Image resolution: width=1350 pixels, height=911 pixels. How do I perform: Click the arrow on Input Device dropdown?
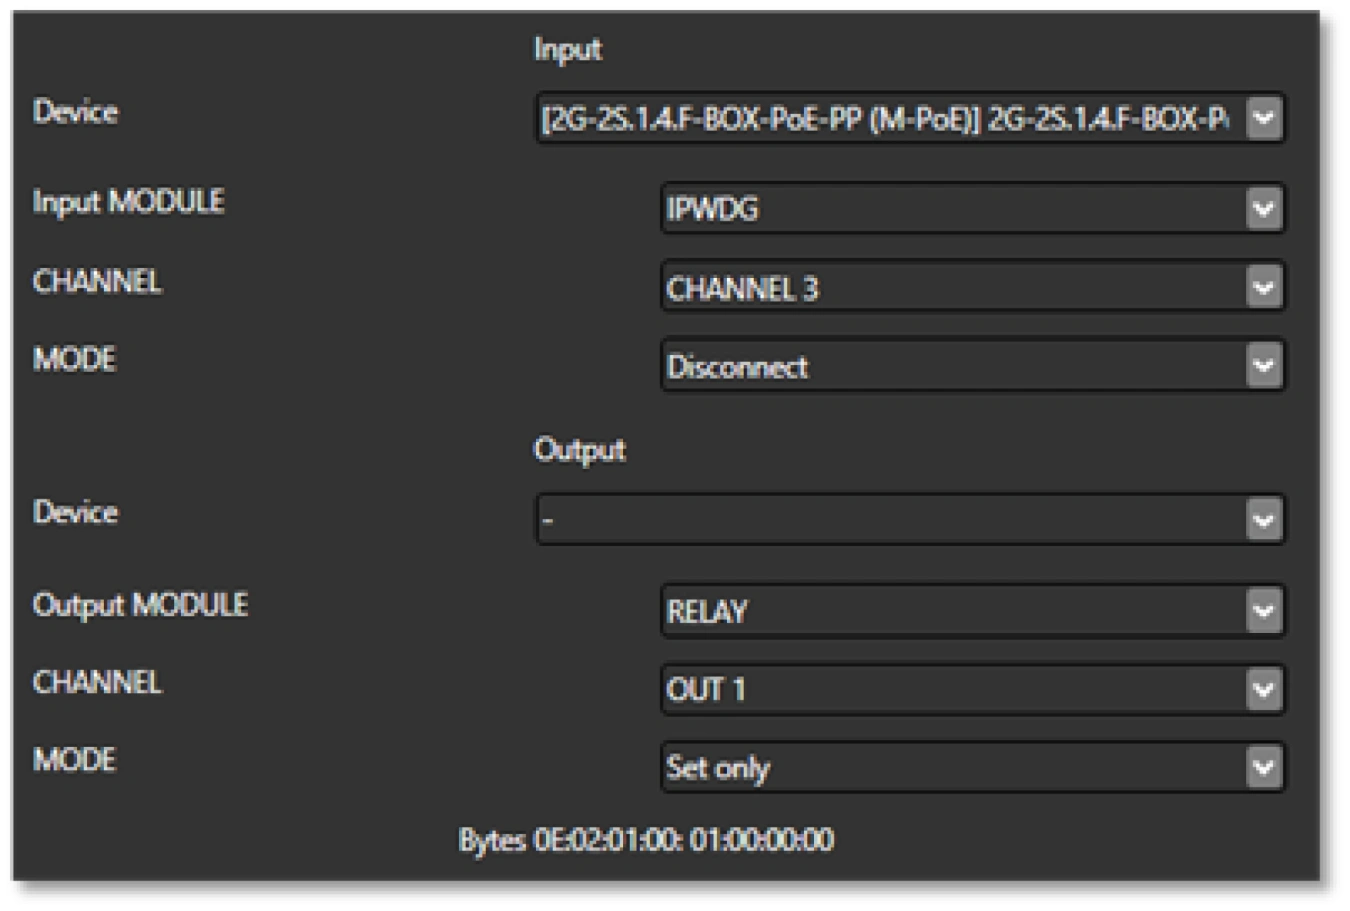pos(1263,119)
